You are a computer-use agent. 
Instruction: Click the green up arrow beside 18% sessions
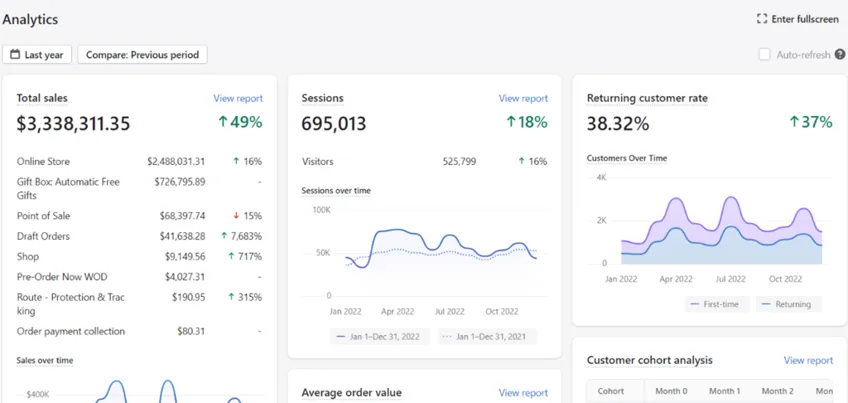click(511, 122)
